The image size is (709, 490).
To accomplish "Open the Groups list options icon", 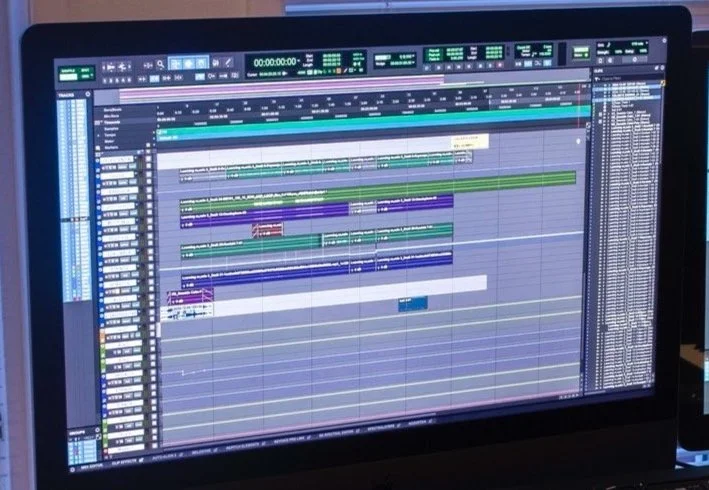I will 97,430.
